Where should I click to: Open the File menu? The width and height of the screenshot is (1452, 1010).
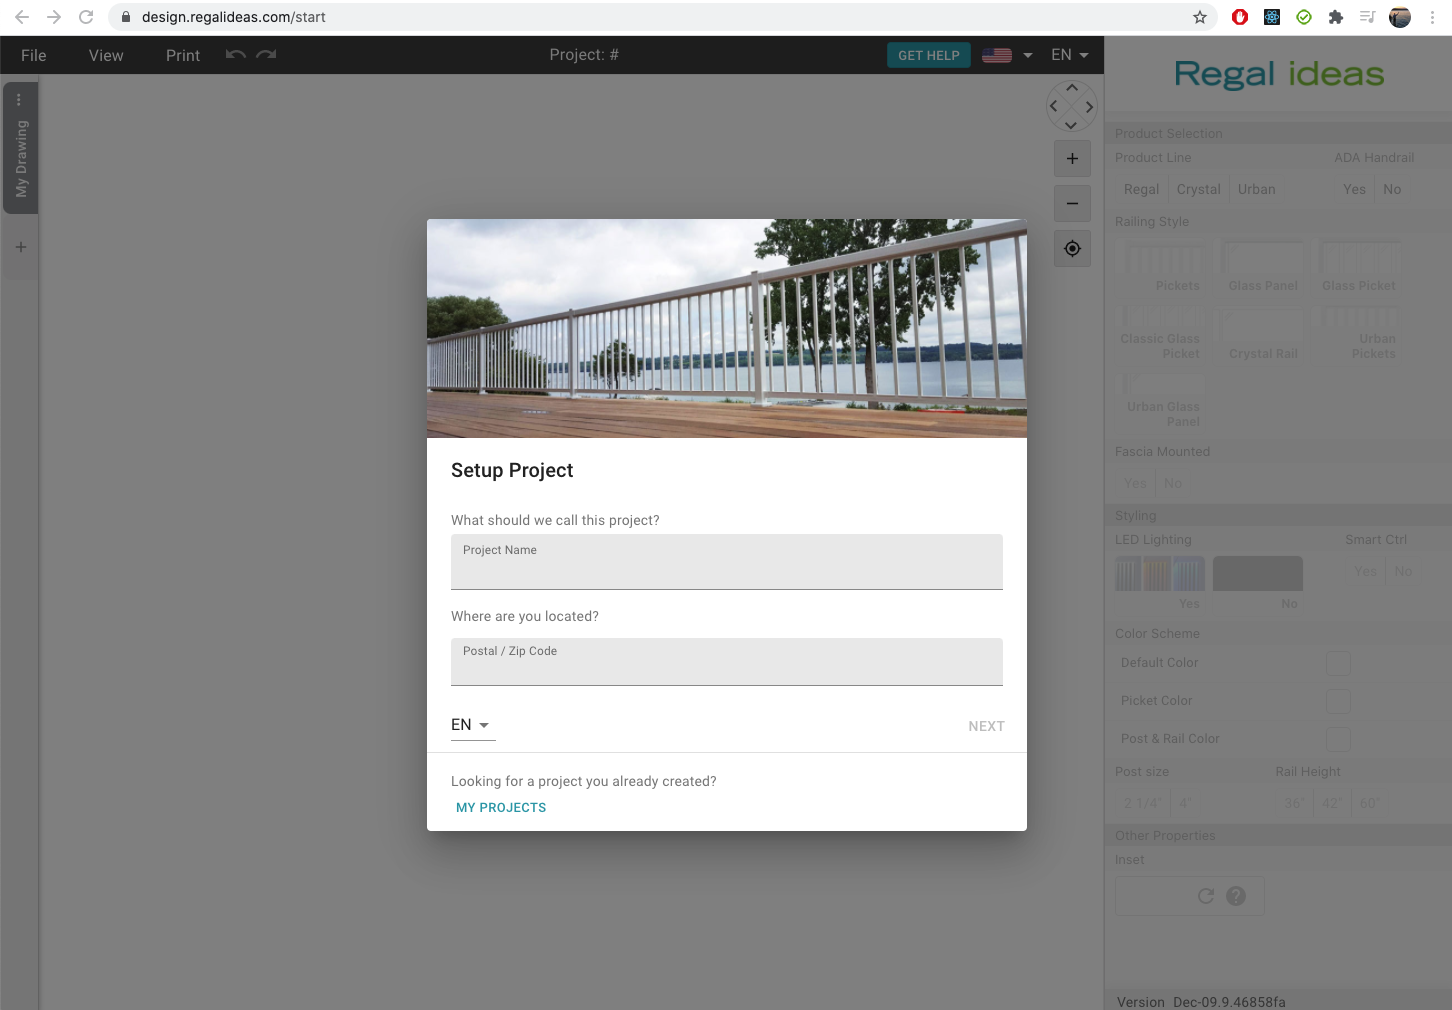pyautogui.click(x=34, y=55)
